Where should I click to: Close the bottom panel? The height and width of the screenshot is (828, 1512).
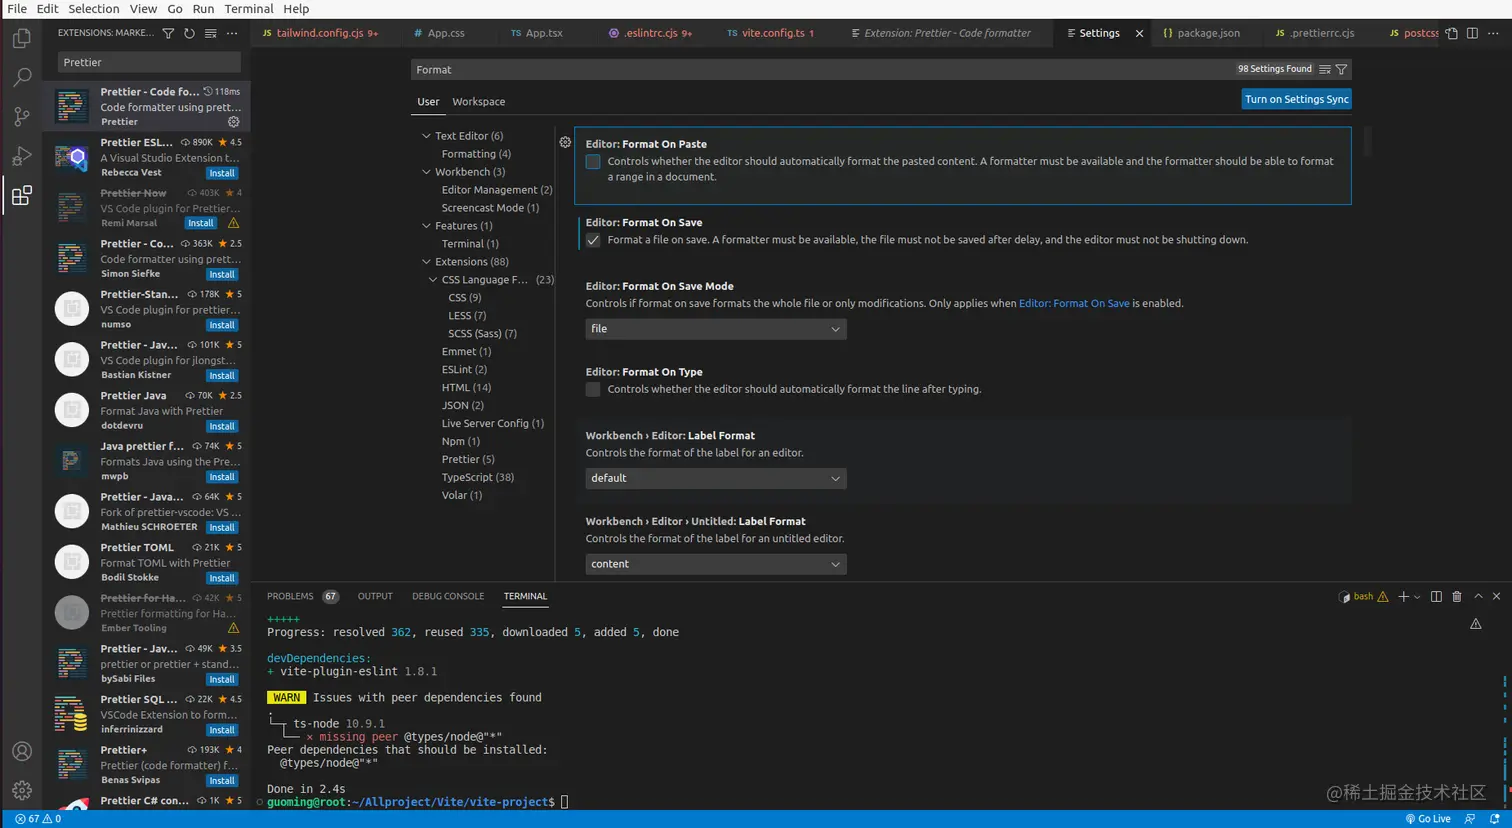coord(1496,596)
